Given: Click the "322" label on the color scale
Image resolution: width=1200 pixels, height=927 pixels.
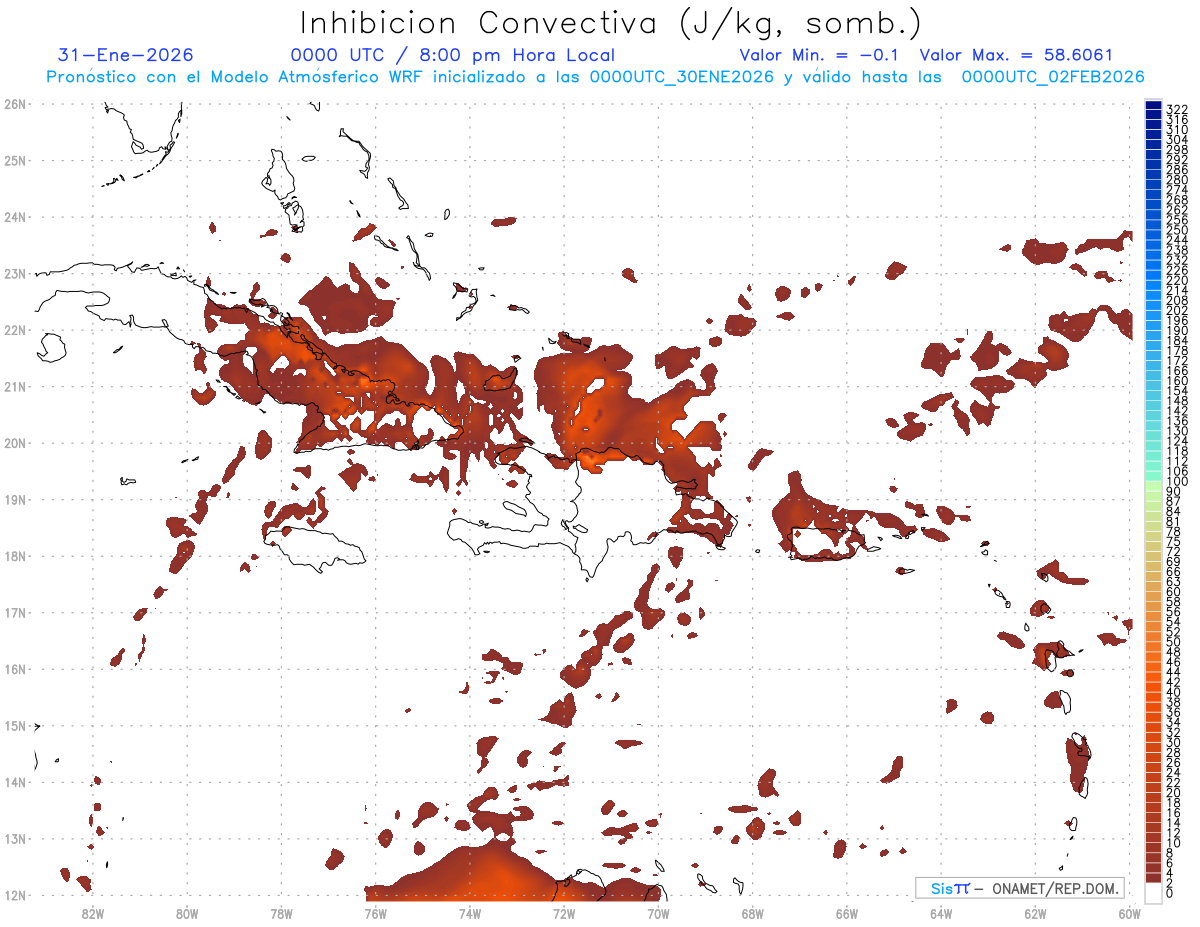Looking at the screenshot, I should point(1176,109).
